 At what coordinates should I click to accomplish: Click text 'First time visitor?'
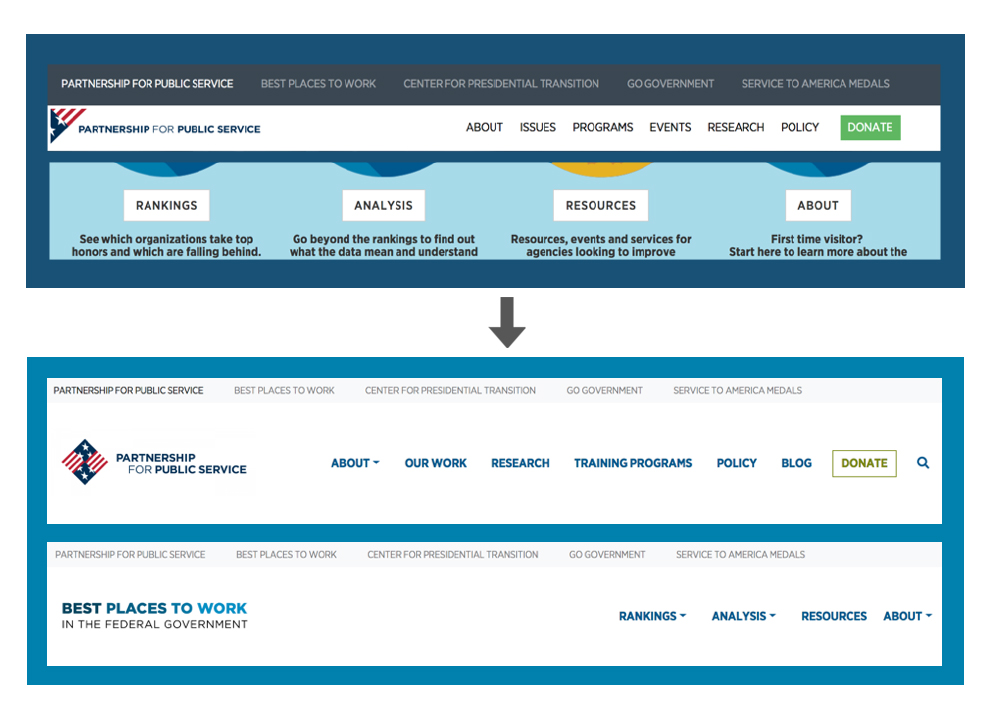pos(817,239)
